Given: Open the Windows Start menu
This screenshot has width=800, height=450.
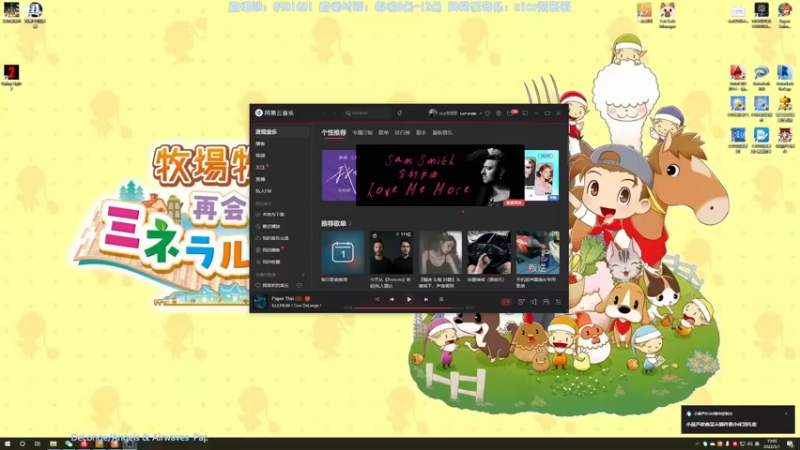Looking at the screenshot, I should pyautogui.click(x=7, y=444).
